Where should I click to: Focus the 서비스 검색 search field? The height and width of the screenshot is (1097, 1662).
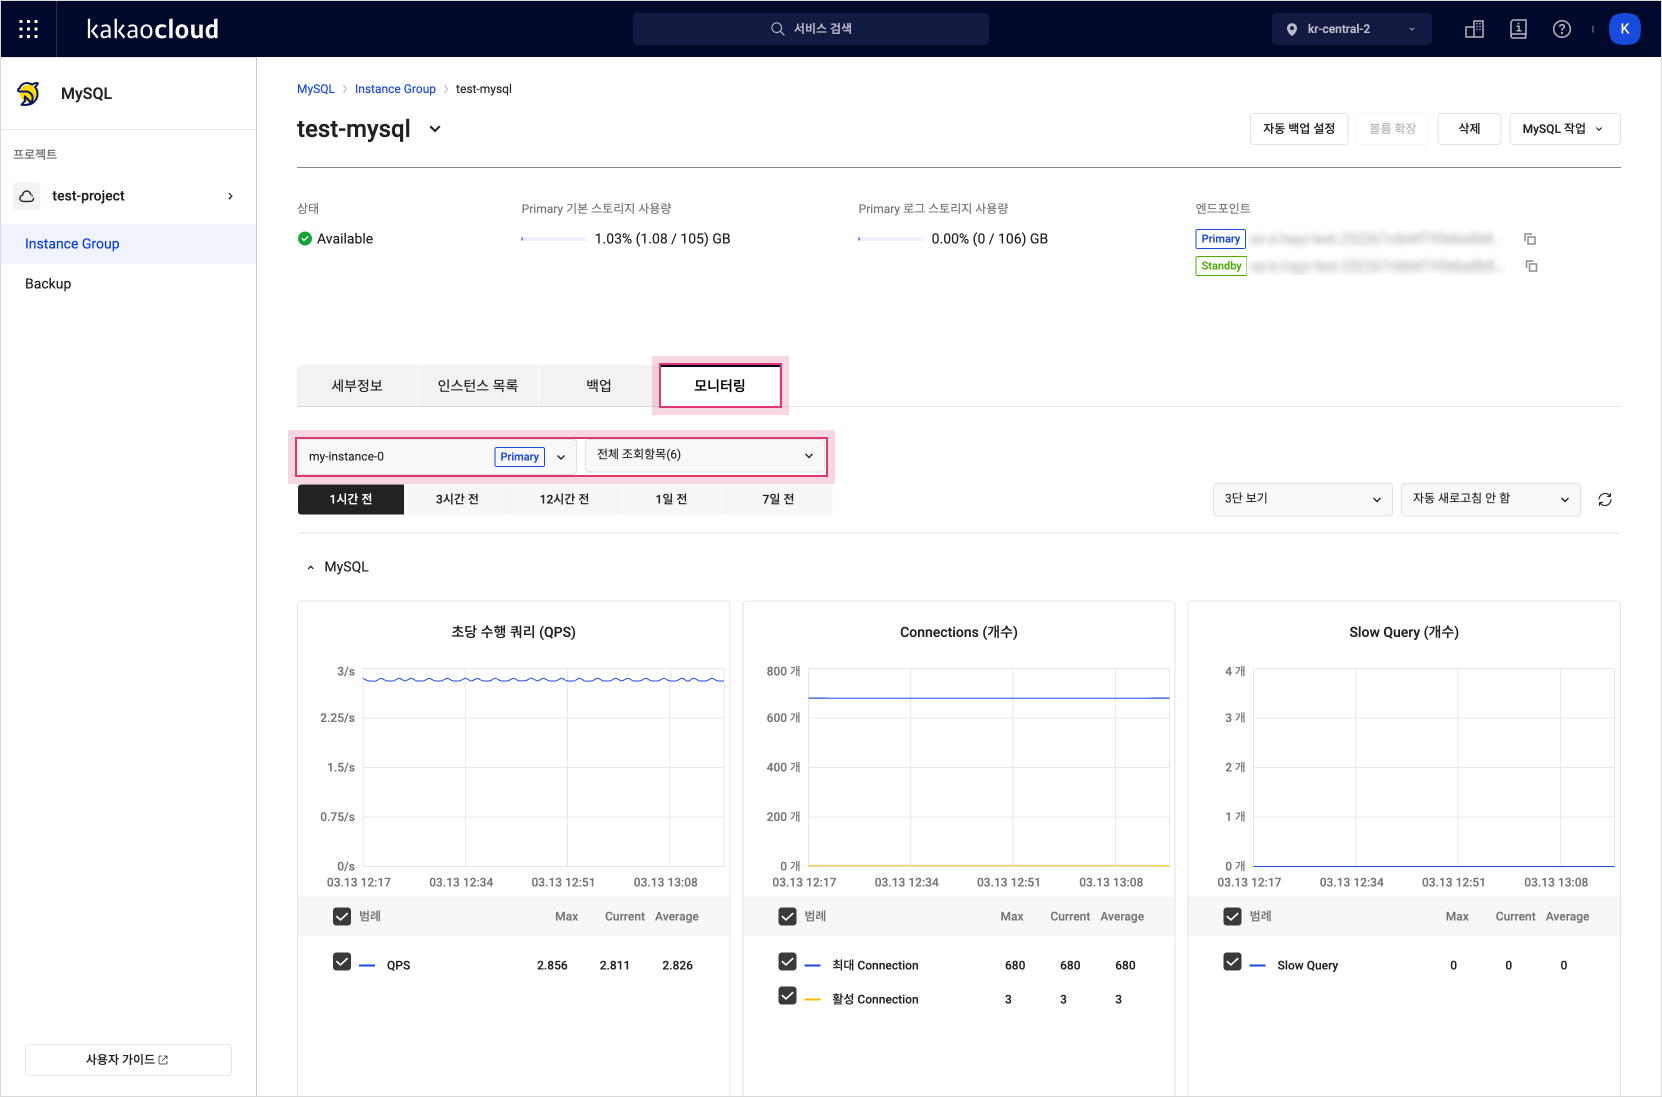tap(811, 29)
